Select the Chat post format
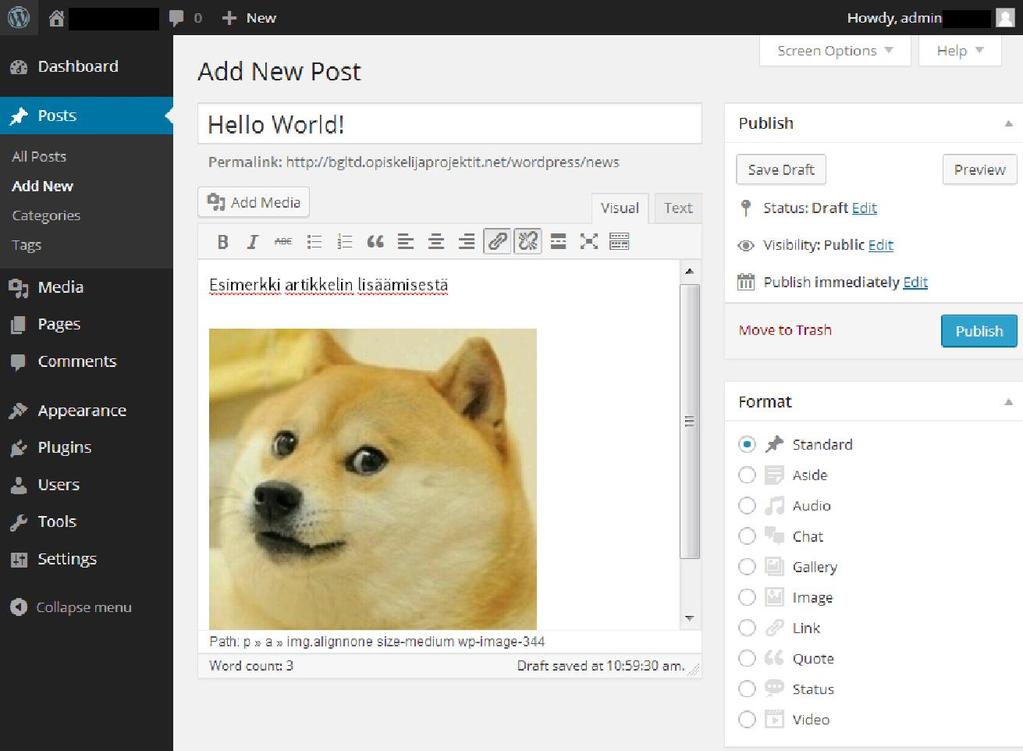 click(x=747, y=536)
